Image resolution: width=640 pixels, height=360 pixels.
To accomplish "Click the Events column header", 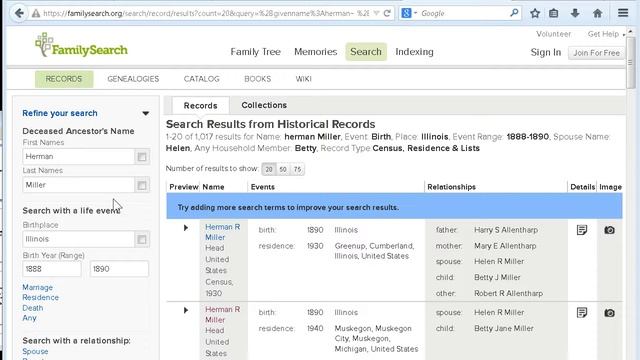I will 262,187.
